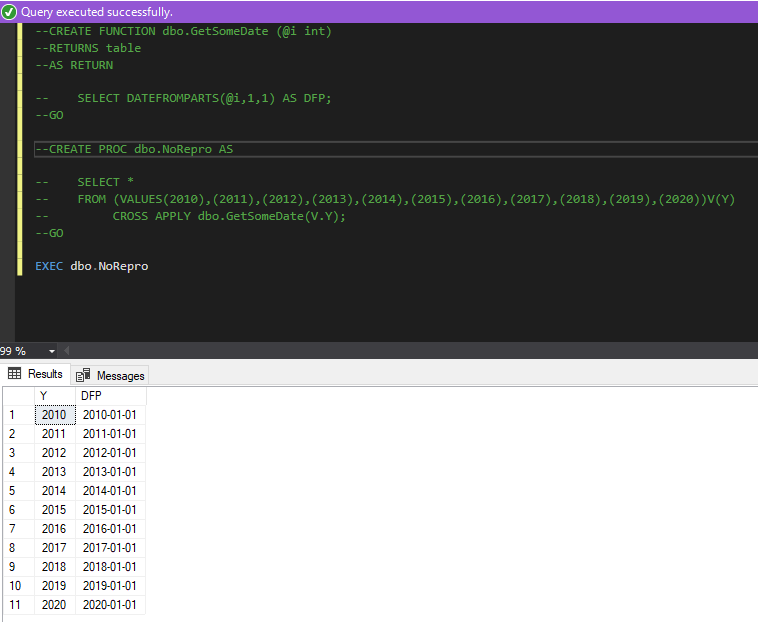Screen dimensions: 758x622
Task: Click the SELECT DATEFROMPARTS comment line
Action: tap(183, 98)
